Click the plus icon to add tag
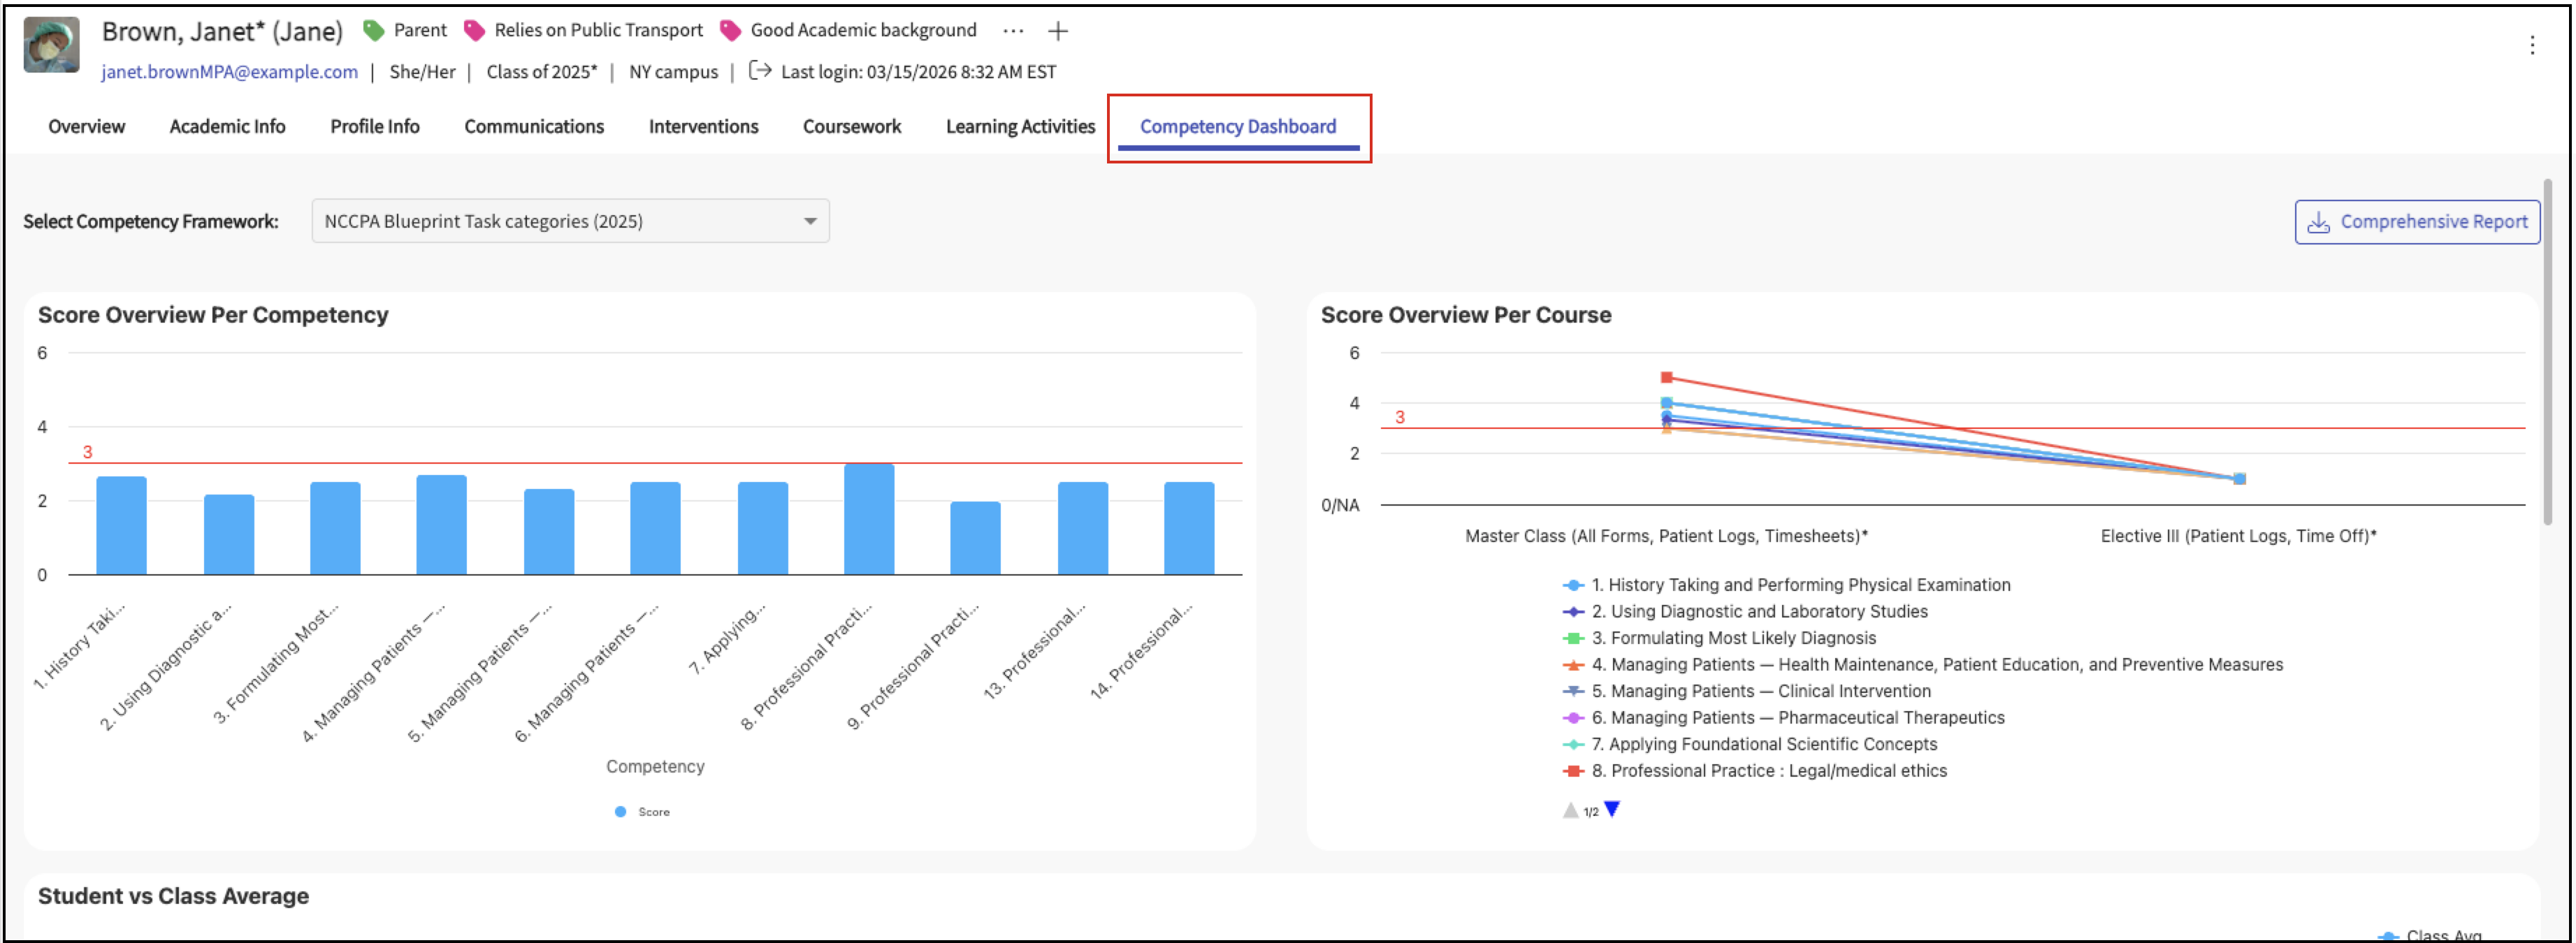Image resolution: width=2576 pixels, height=943 pixels. 1057,31
